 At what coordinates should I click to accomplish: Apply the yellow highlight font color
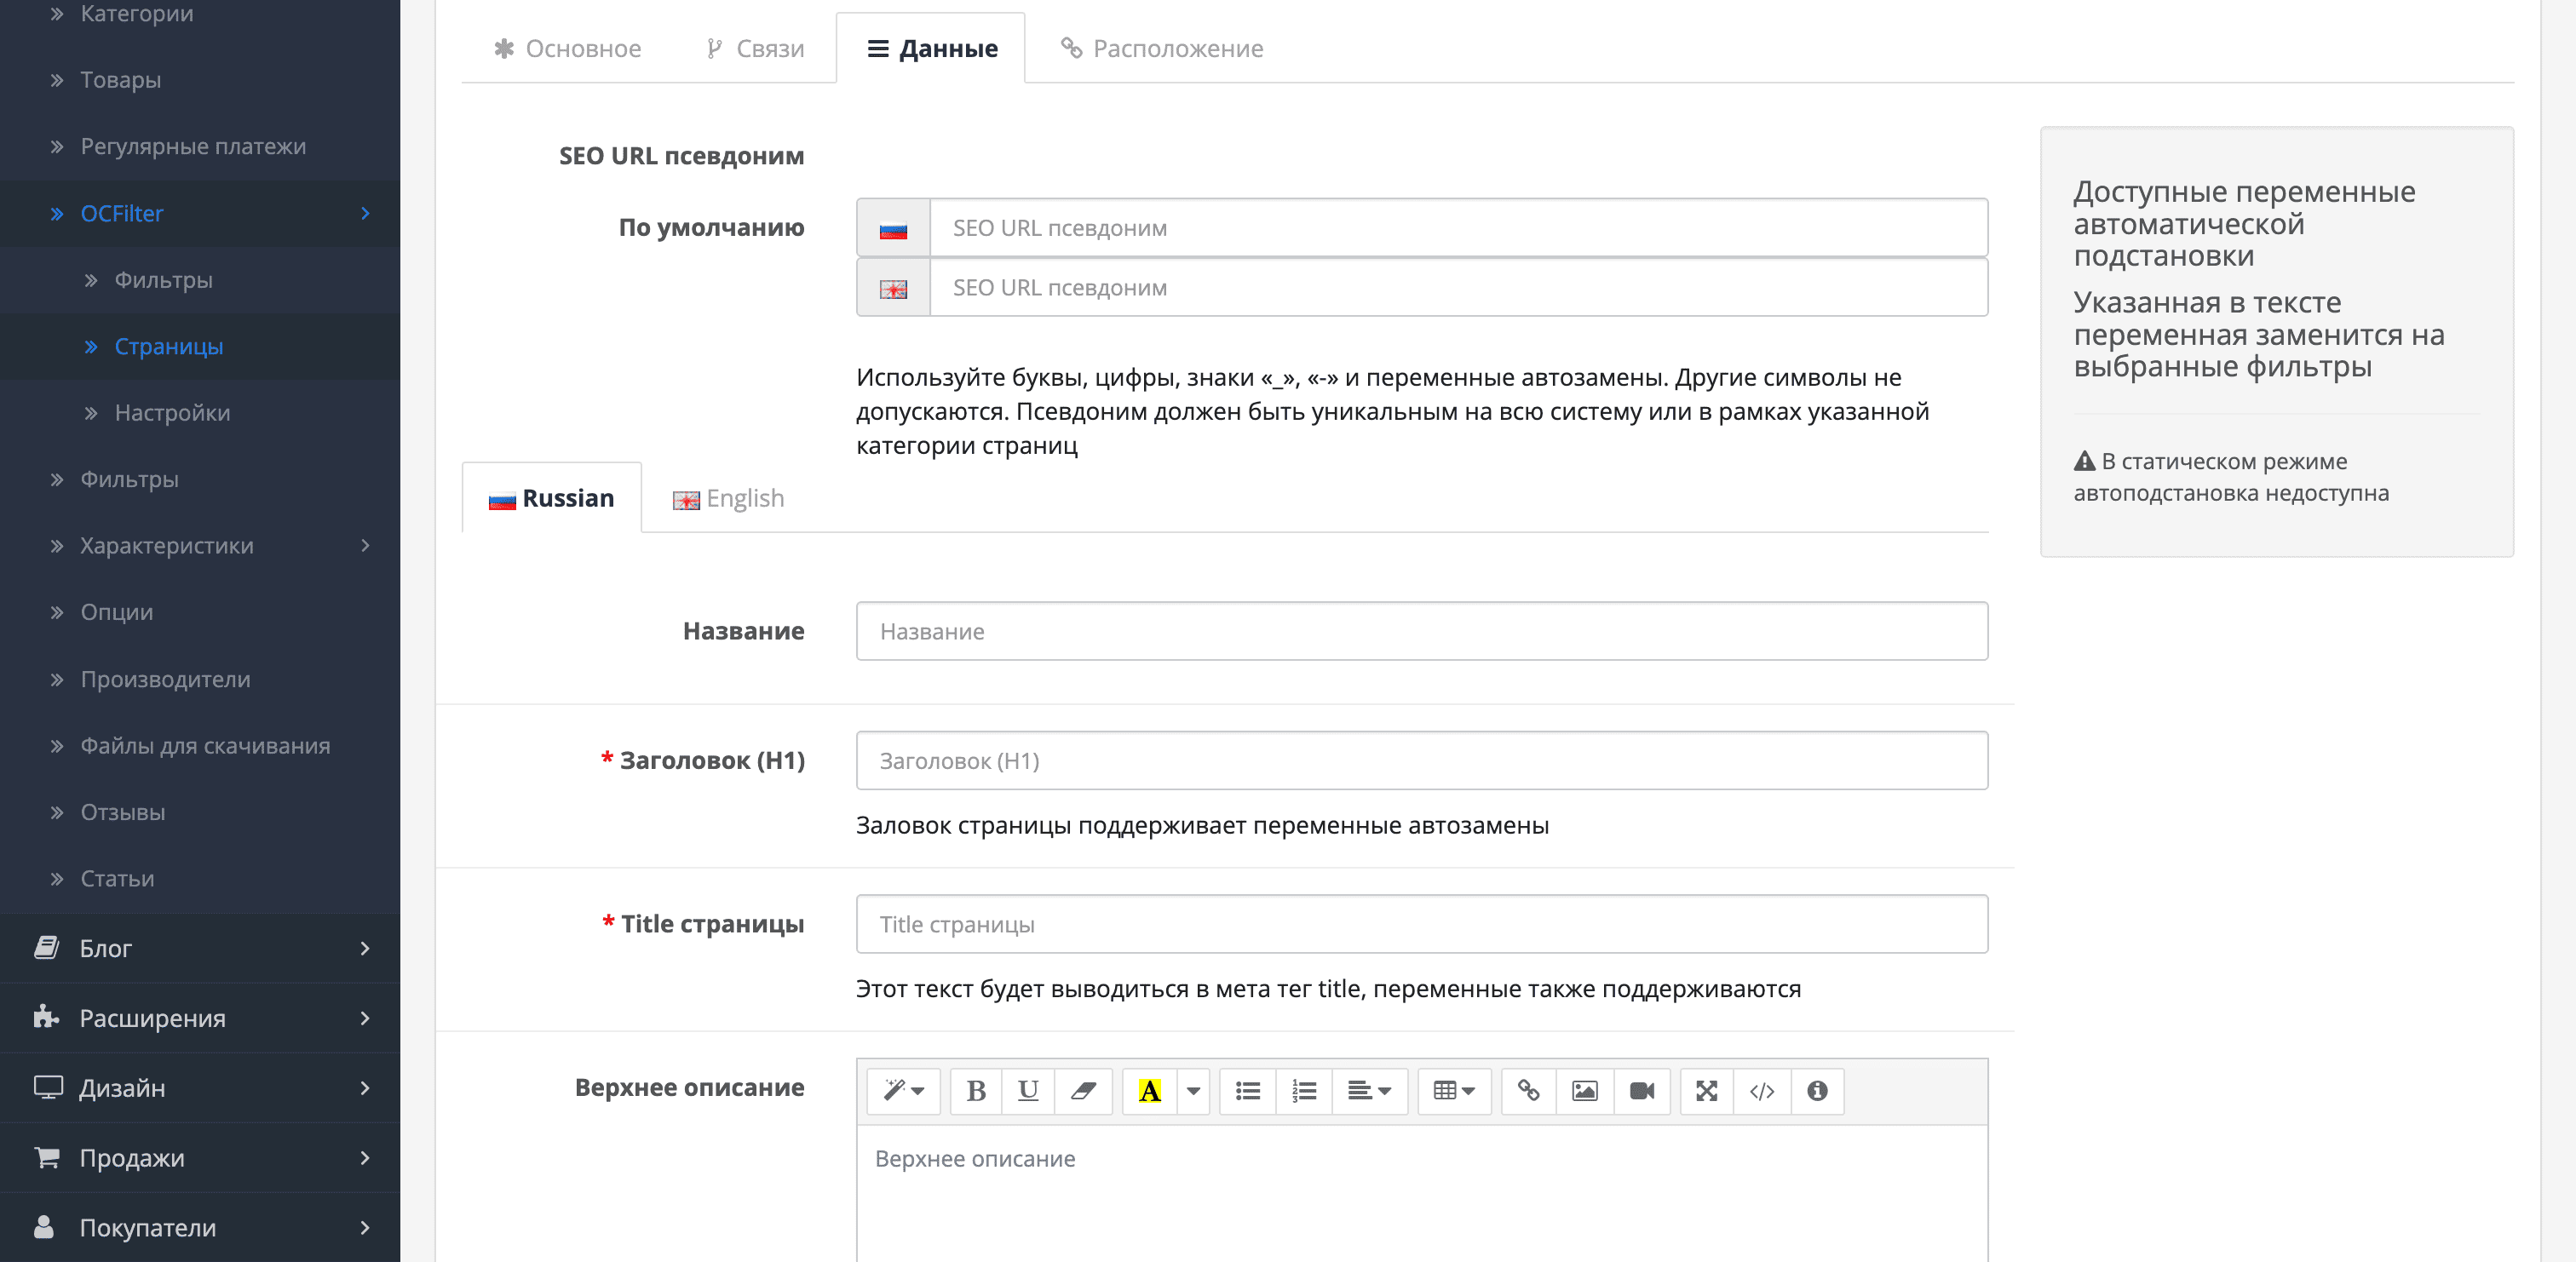point(1150,1090)
